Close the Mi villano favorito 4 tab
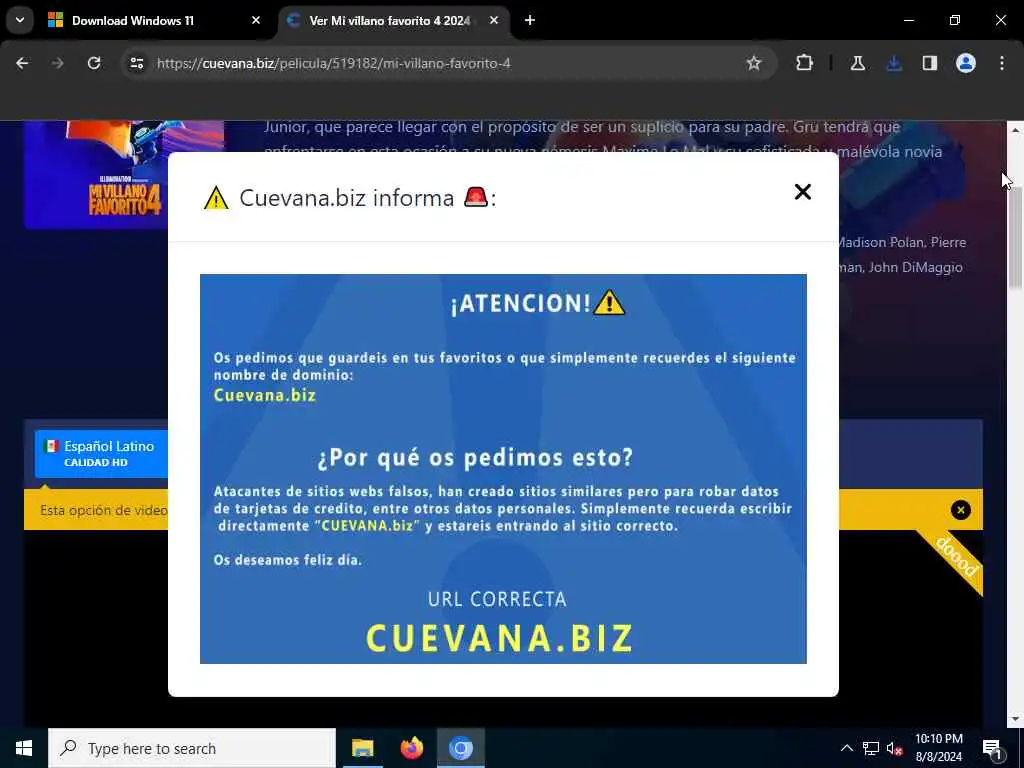Image resolution: width=1024 pixels, height=768 pixels. point(494,20)
